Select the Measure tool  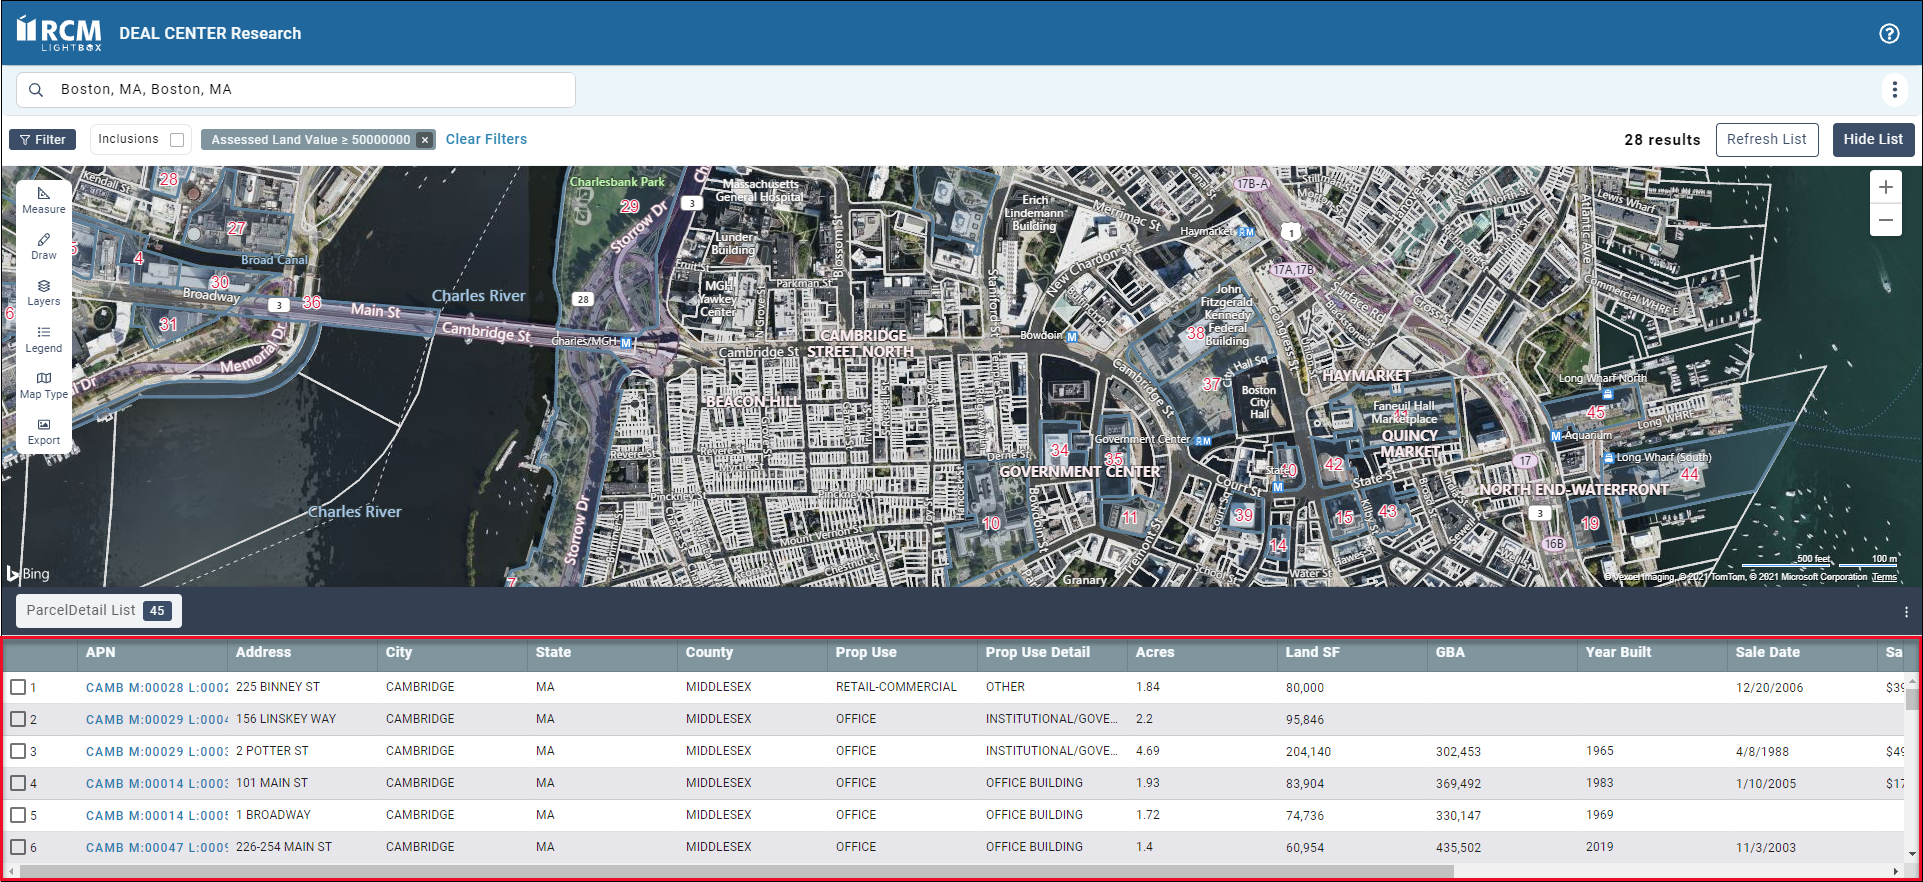(43, 200)
